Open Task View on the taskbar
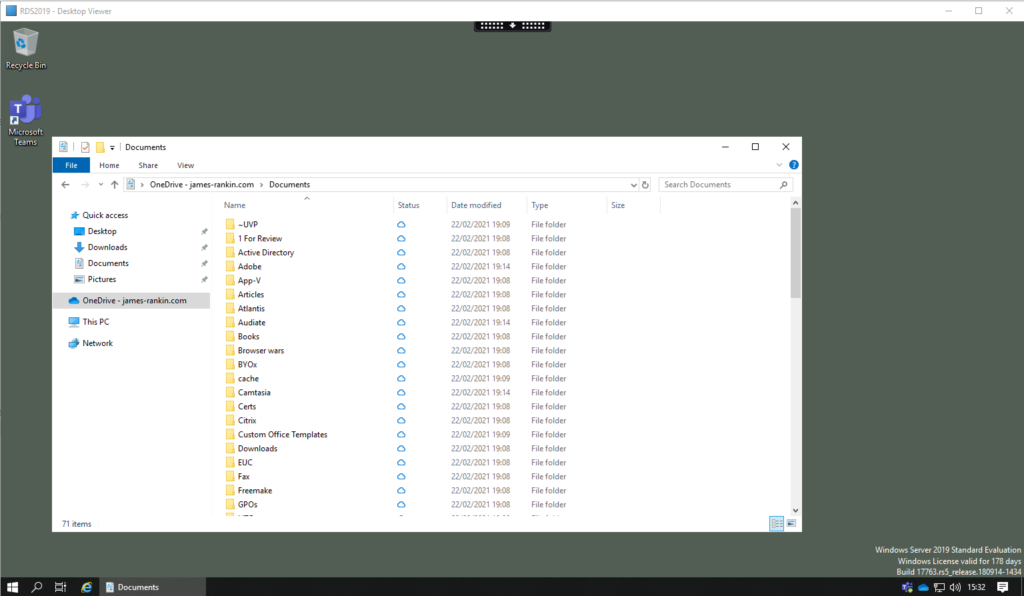The image size is (1024, 596). (61, 587)
